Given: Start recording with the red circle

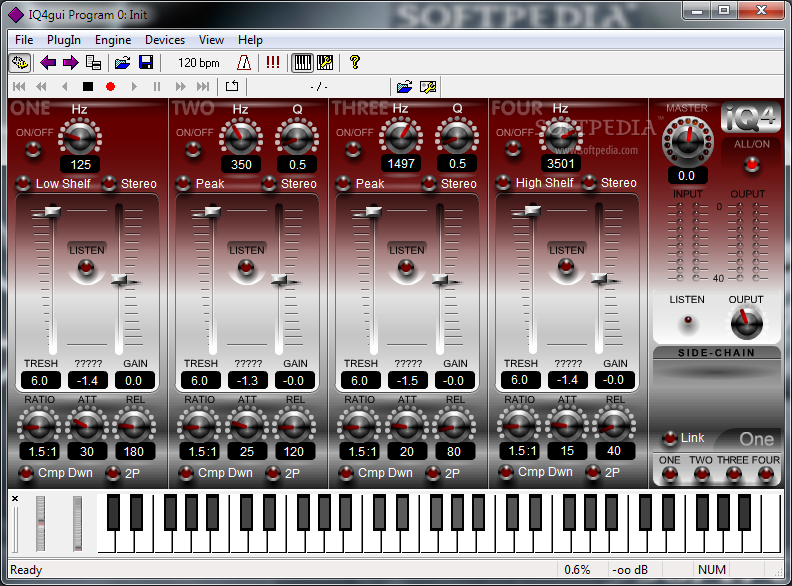Looking at the screenshot, I should (111, 86).
